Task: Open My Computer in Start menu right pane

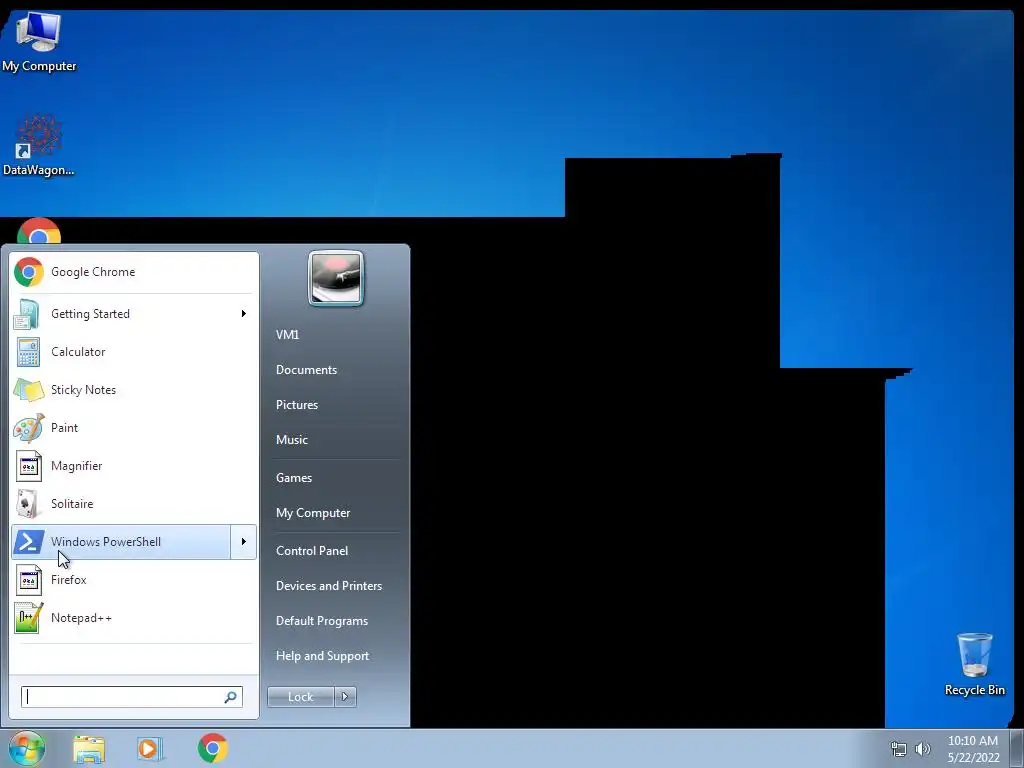Action: 313,513
